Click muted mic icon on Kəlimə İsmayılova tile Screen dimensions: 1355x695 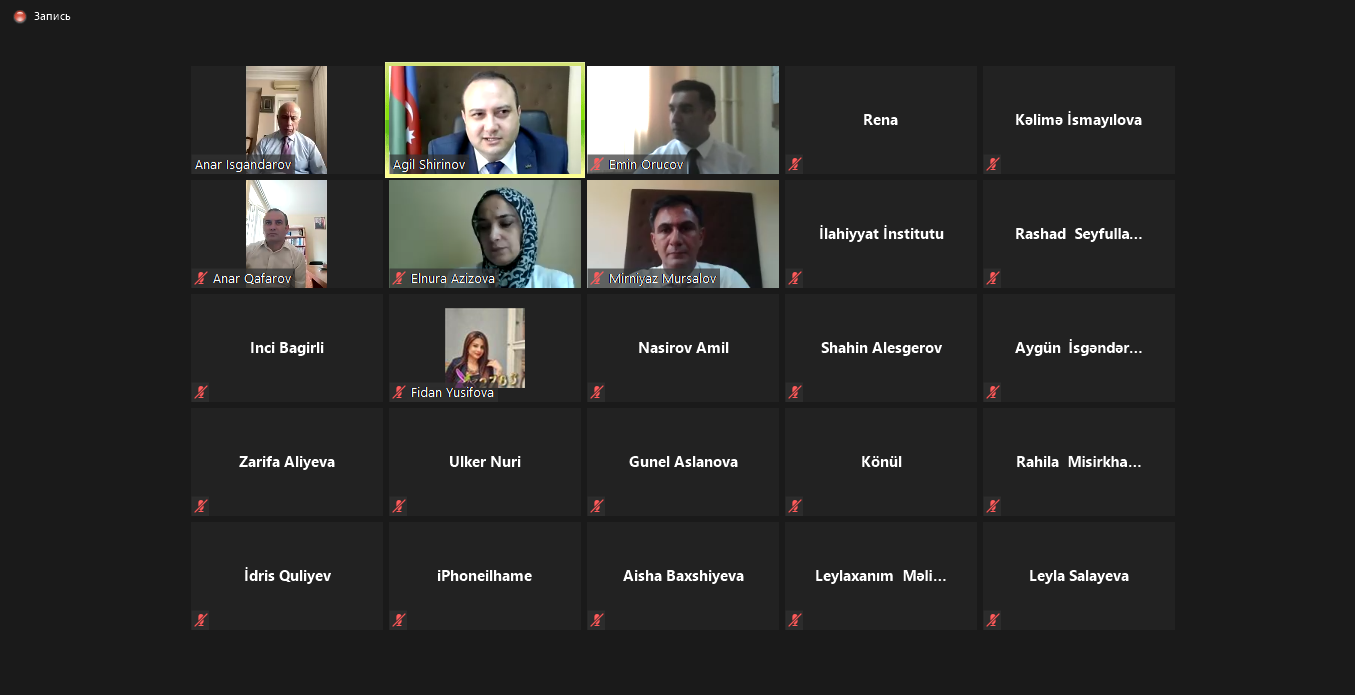[x=993, y=164]
